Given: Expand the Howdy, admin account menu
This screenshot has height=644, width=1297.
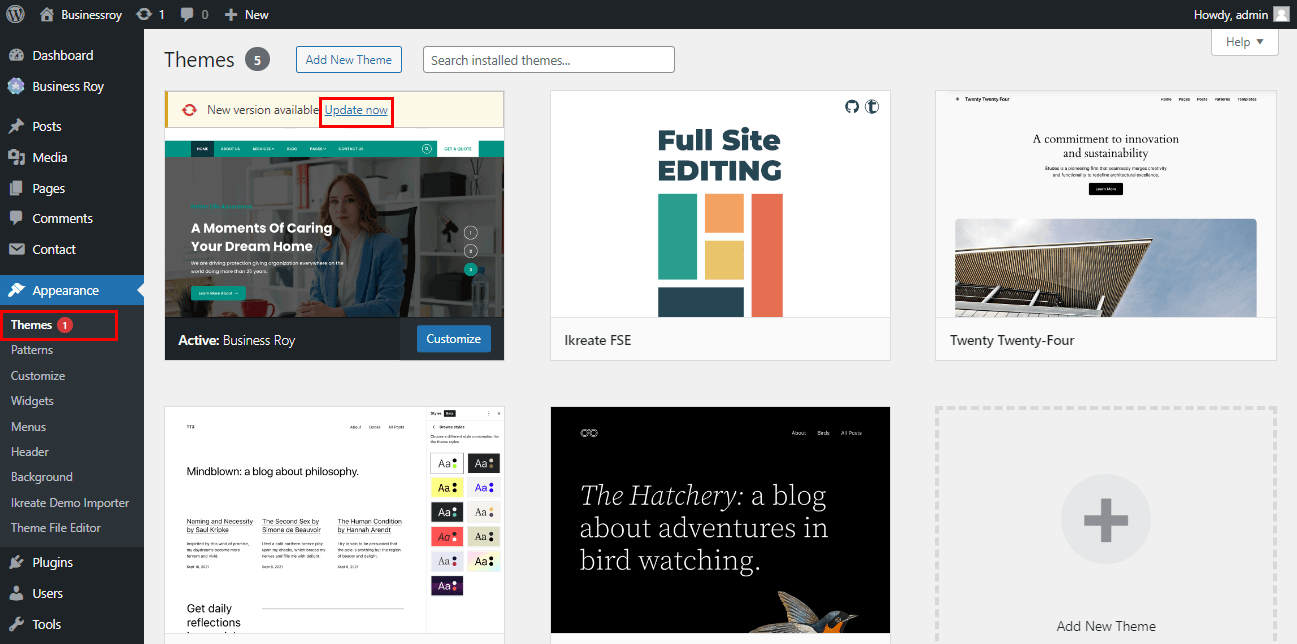Looking at the screenshot, I should 1231,15.
